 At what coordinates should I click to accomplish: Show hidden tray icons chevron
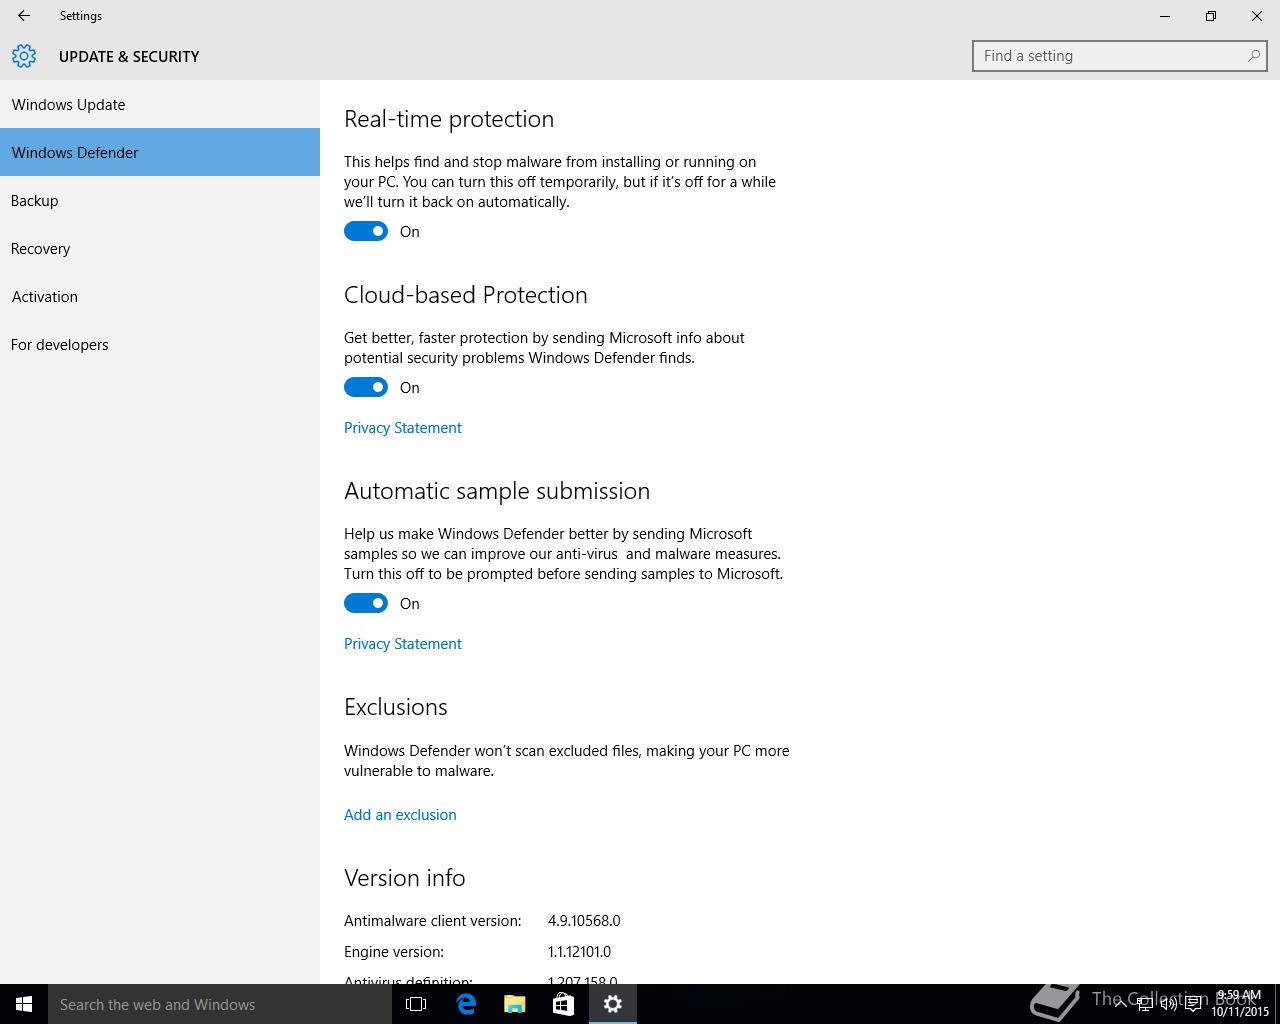pos(1120,1004)
